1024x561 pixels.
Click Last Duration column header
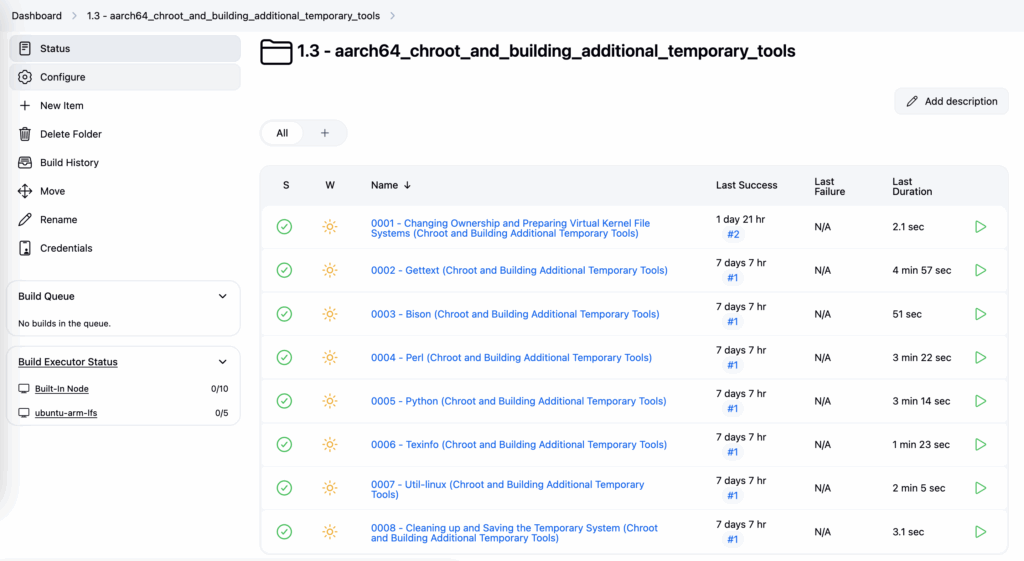[x=912, y=187]
